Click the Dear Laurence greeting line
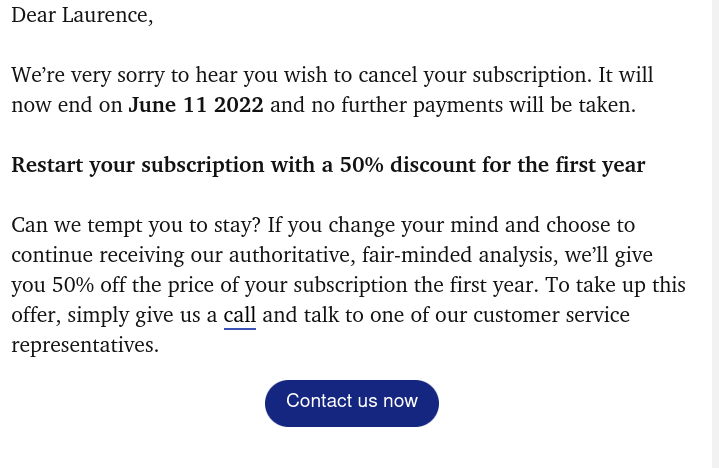The width and height of the screenshot is (719, 468). pyautogui.click(x=82, y=15)
